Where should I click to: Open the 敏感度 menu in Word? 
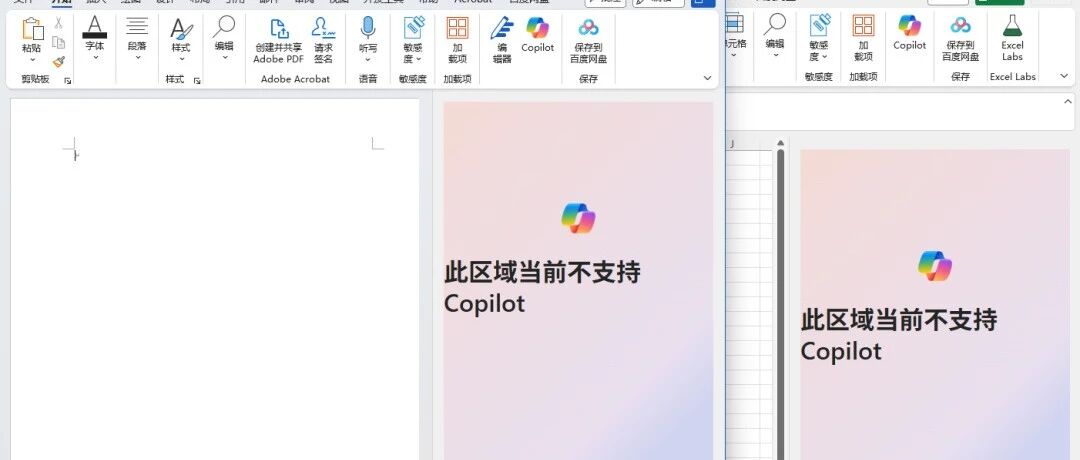point(413,40)
